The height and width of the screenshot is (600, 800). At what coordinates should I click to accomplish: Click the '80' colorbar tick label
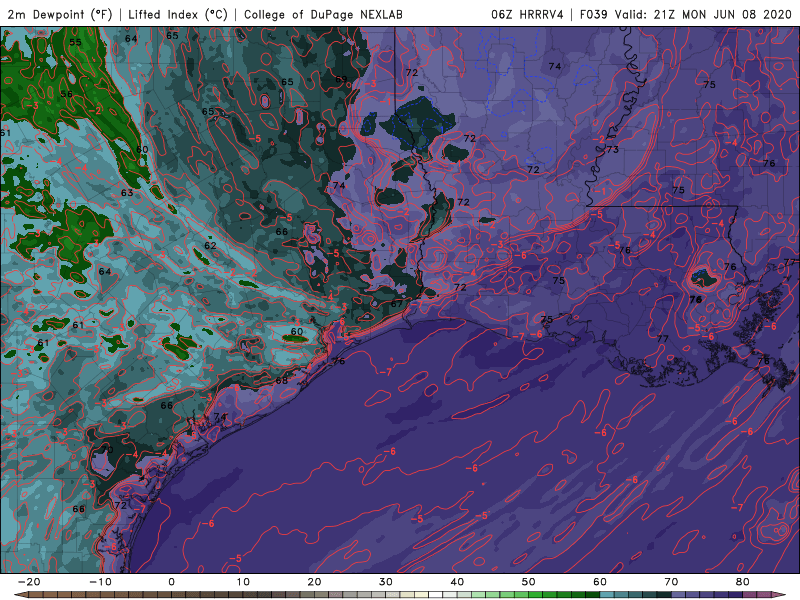pos(743,582)
